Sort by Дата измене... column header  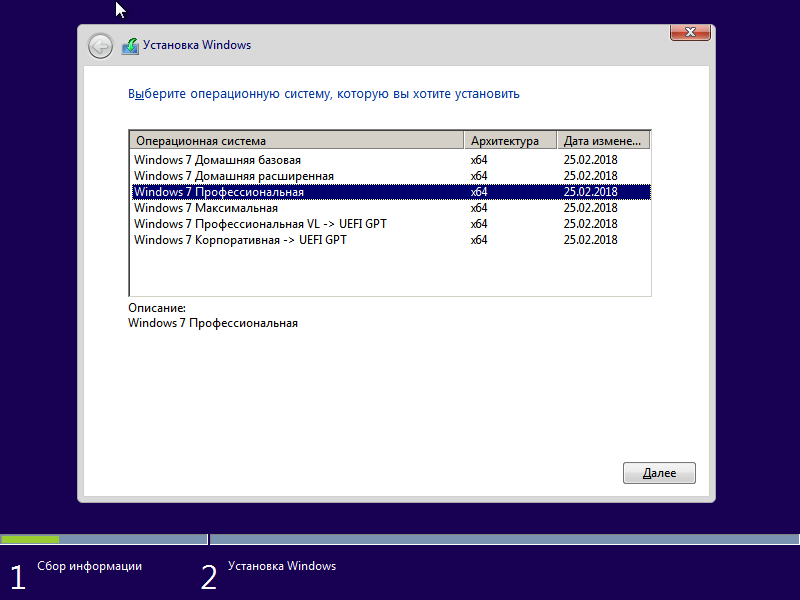click(x=604, y=140)
